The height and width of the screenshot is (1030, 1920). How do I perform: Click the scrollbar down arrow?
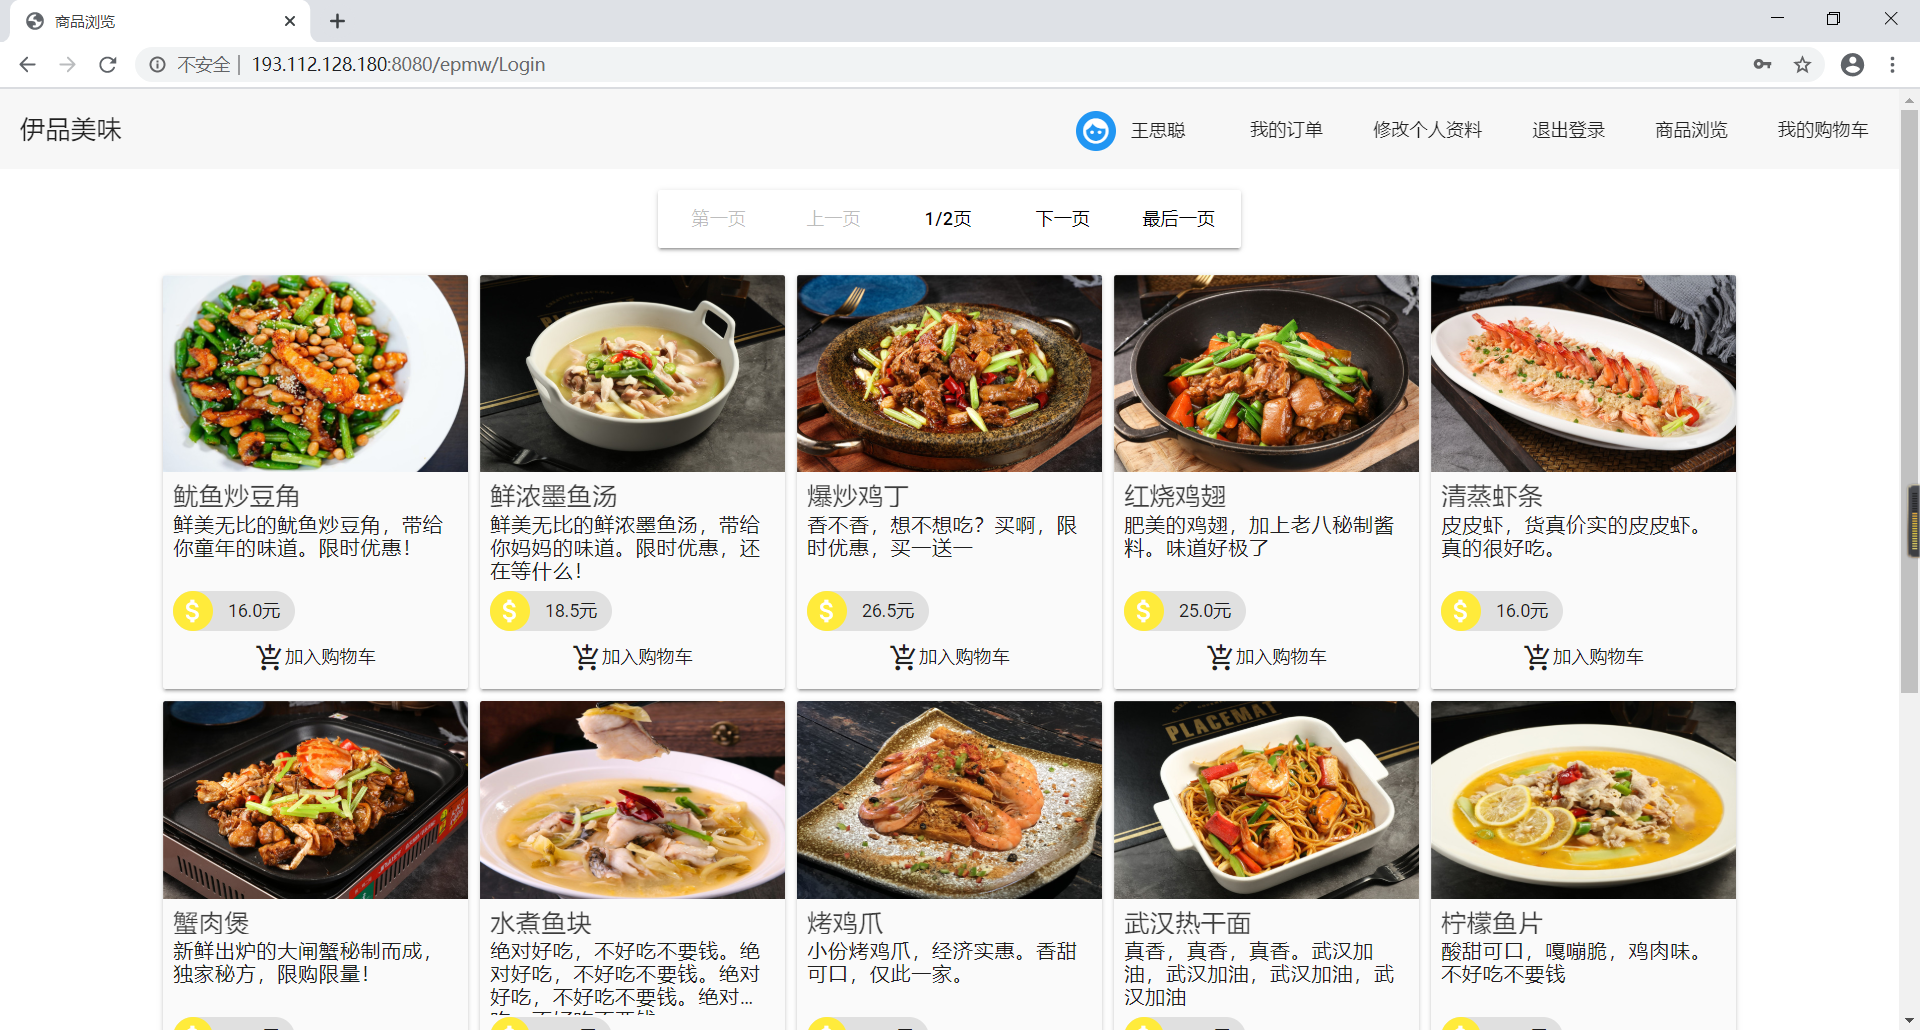point(1909,1020)
